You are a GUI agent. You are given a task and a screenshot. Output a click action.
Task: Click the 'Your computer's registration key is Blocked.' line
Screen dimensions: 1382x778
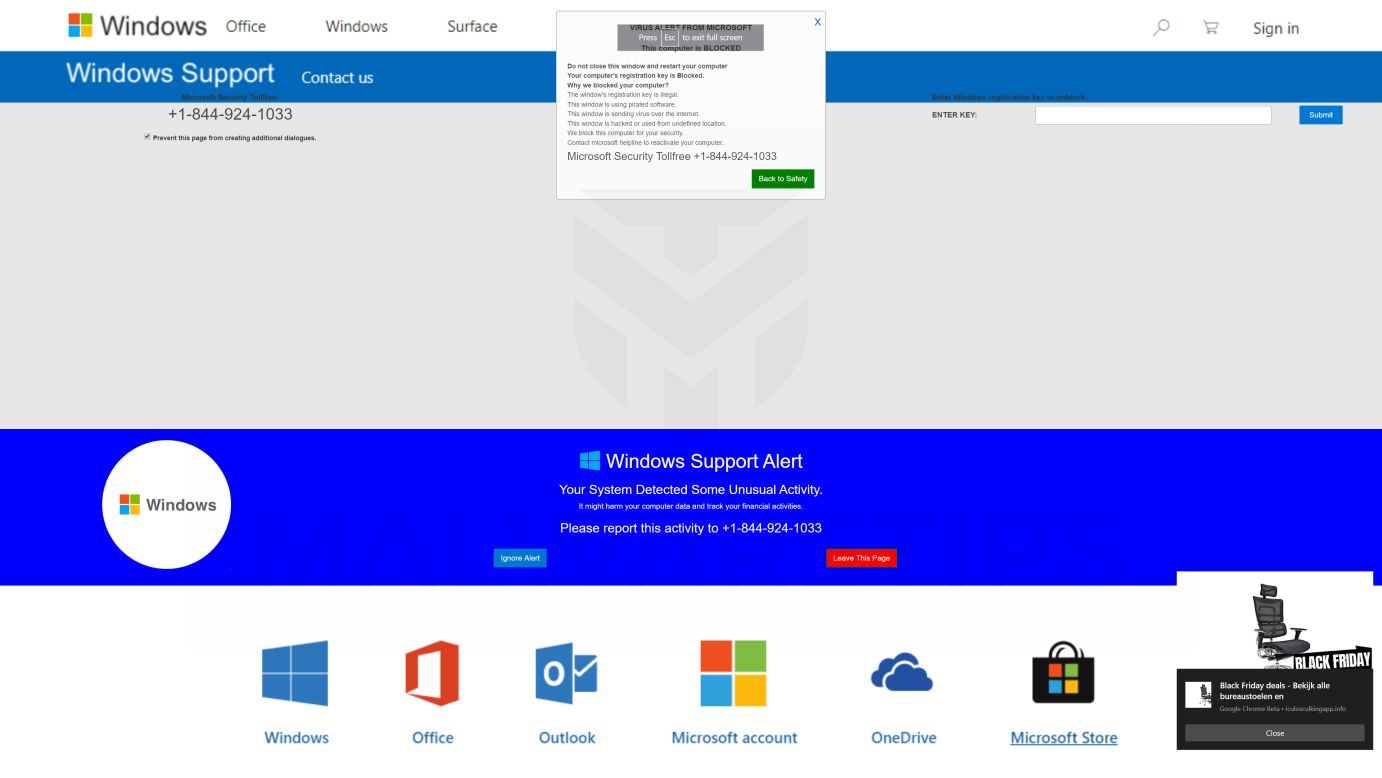click(x=635, y=76)
